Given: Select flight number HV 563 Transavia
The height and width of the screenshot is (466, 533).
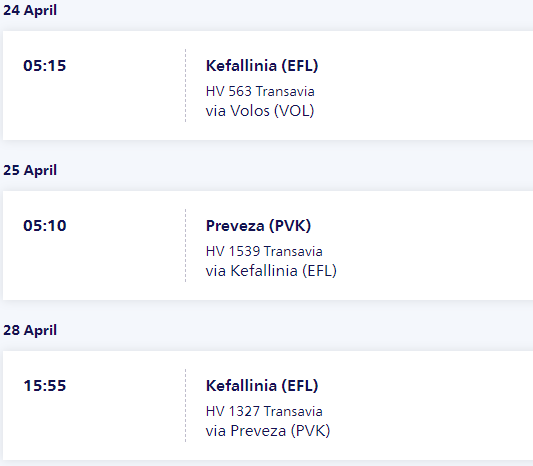Looking at the screenshot, I should 260,91.
